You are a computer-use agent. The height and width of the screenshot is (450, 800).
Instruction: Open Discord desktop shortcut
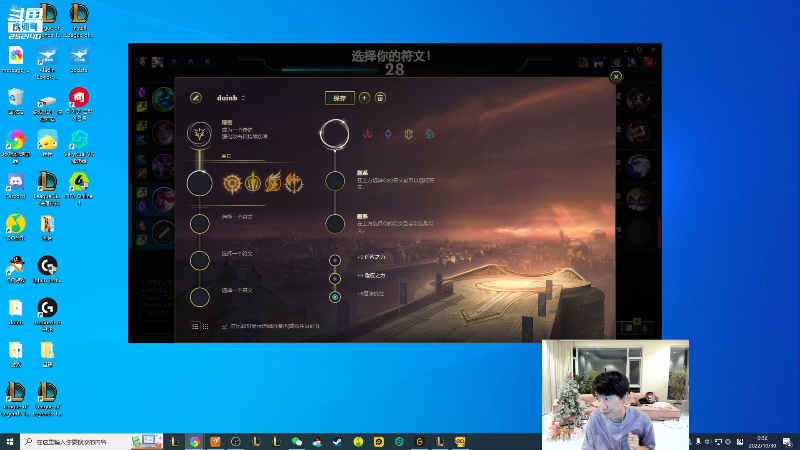click(16, 186)
